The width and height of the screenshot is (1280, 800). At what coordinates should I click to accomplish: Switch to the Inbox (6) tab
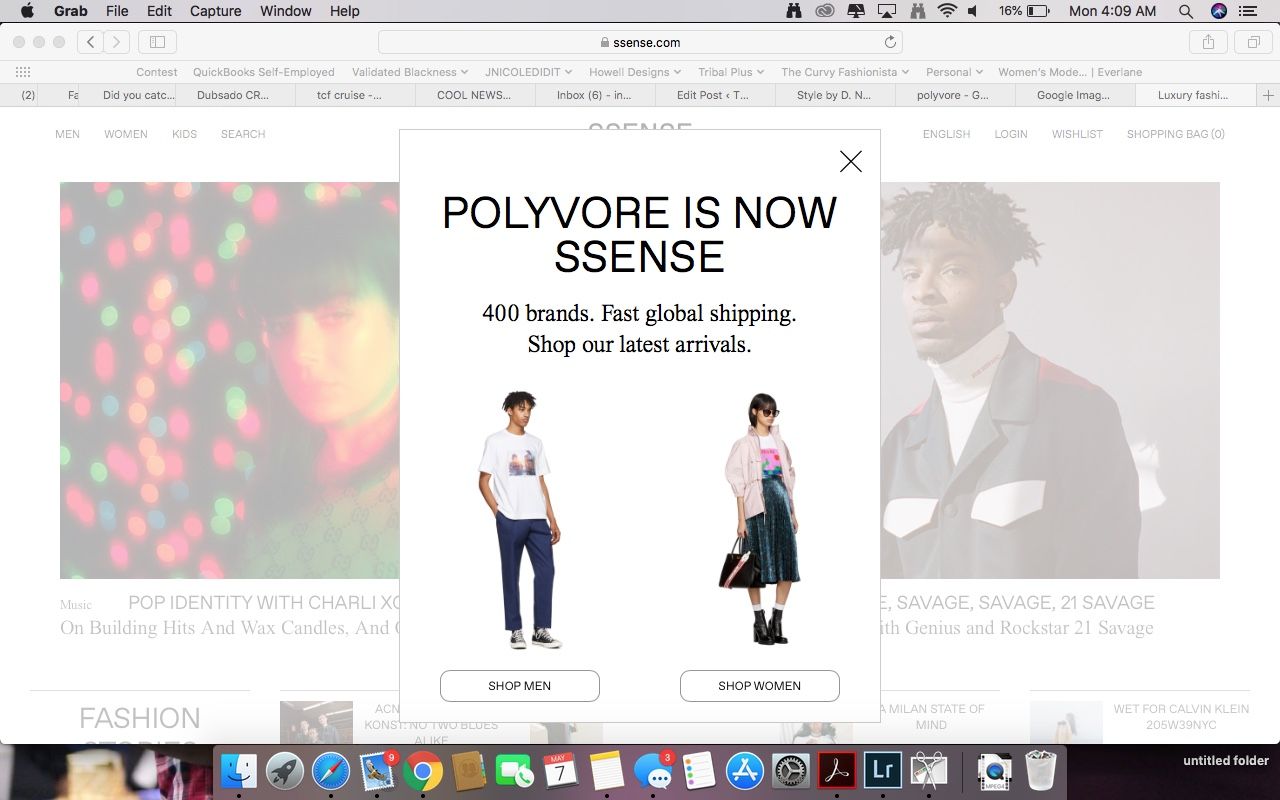[595, 95]
